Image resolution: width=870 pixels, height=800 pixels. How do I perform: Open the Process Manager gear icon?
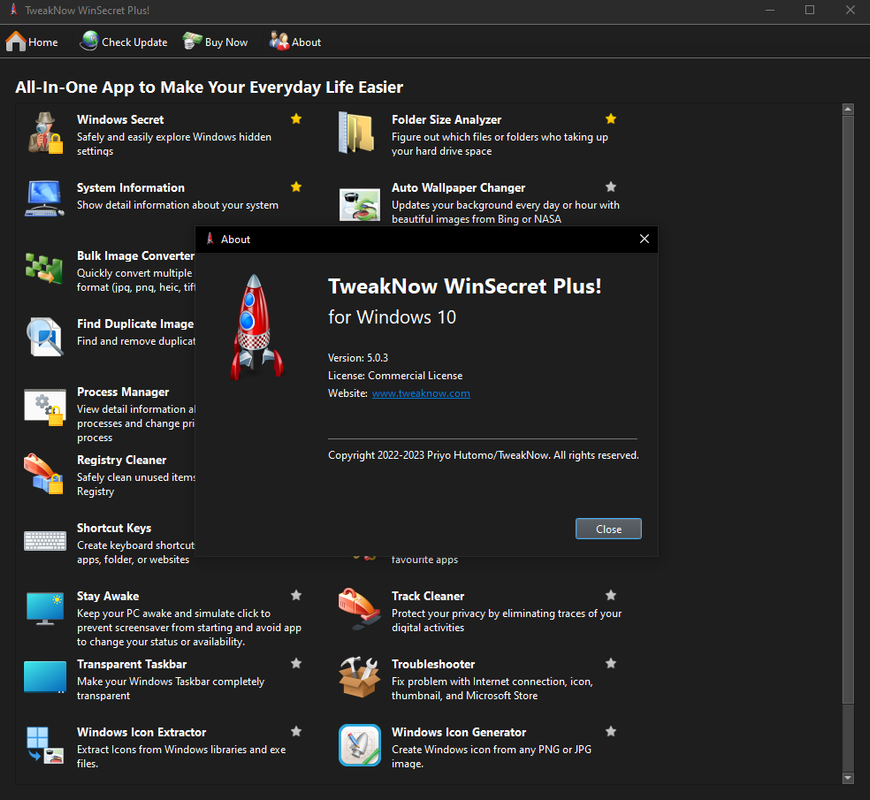tap(44, 407)
